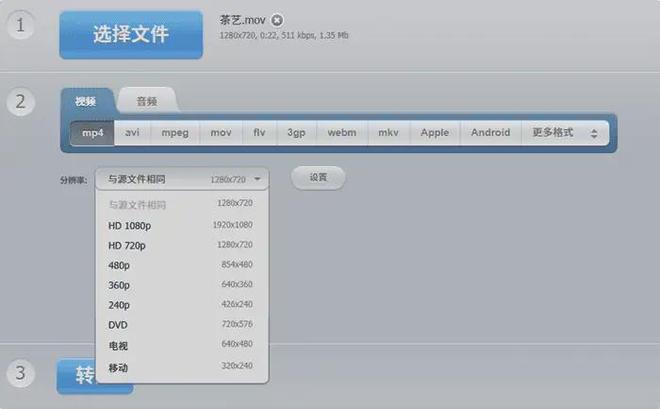Choose the mpeg format
660x409 pixels.
(x=175, y=133)
